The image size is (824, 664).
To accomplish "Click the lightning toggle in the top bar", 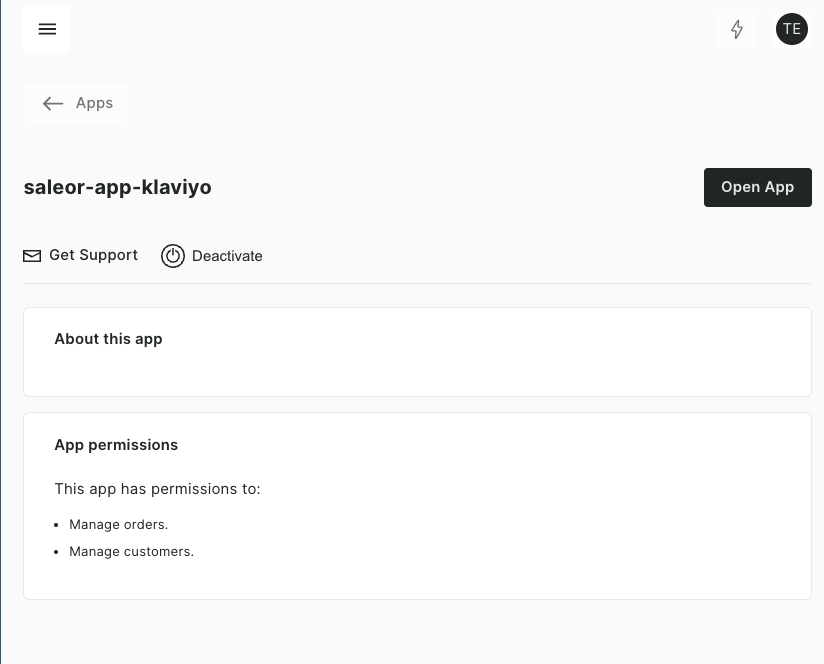I will 737,29.
